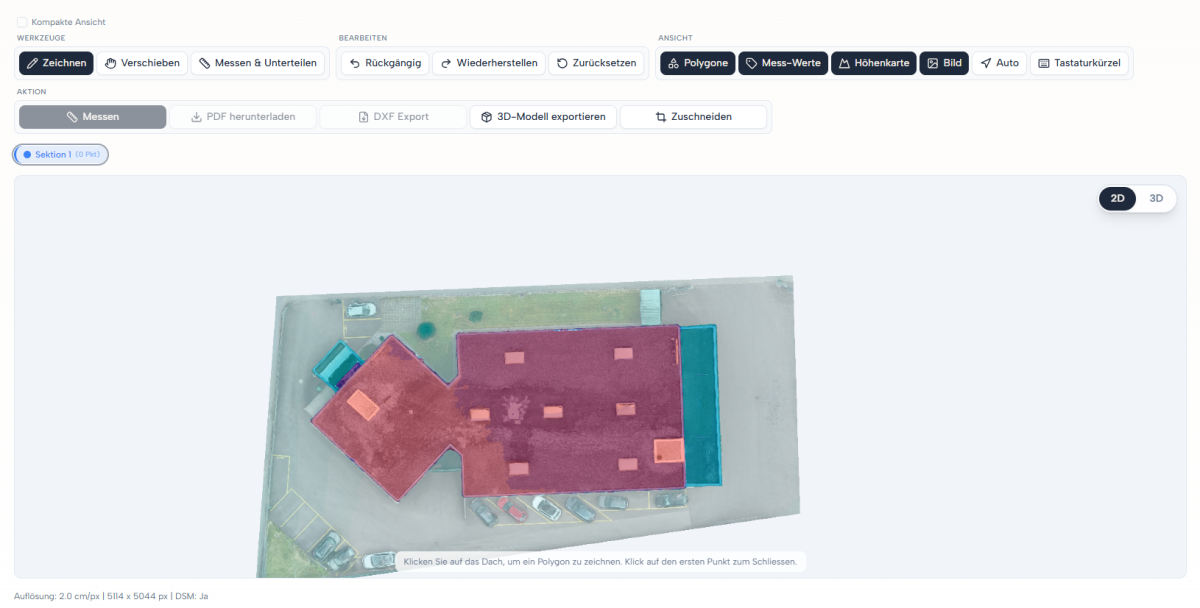
Task: Export the 3D-Modell via the cube button
Action: [x=543, y=117]
